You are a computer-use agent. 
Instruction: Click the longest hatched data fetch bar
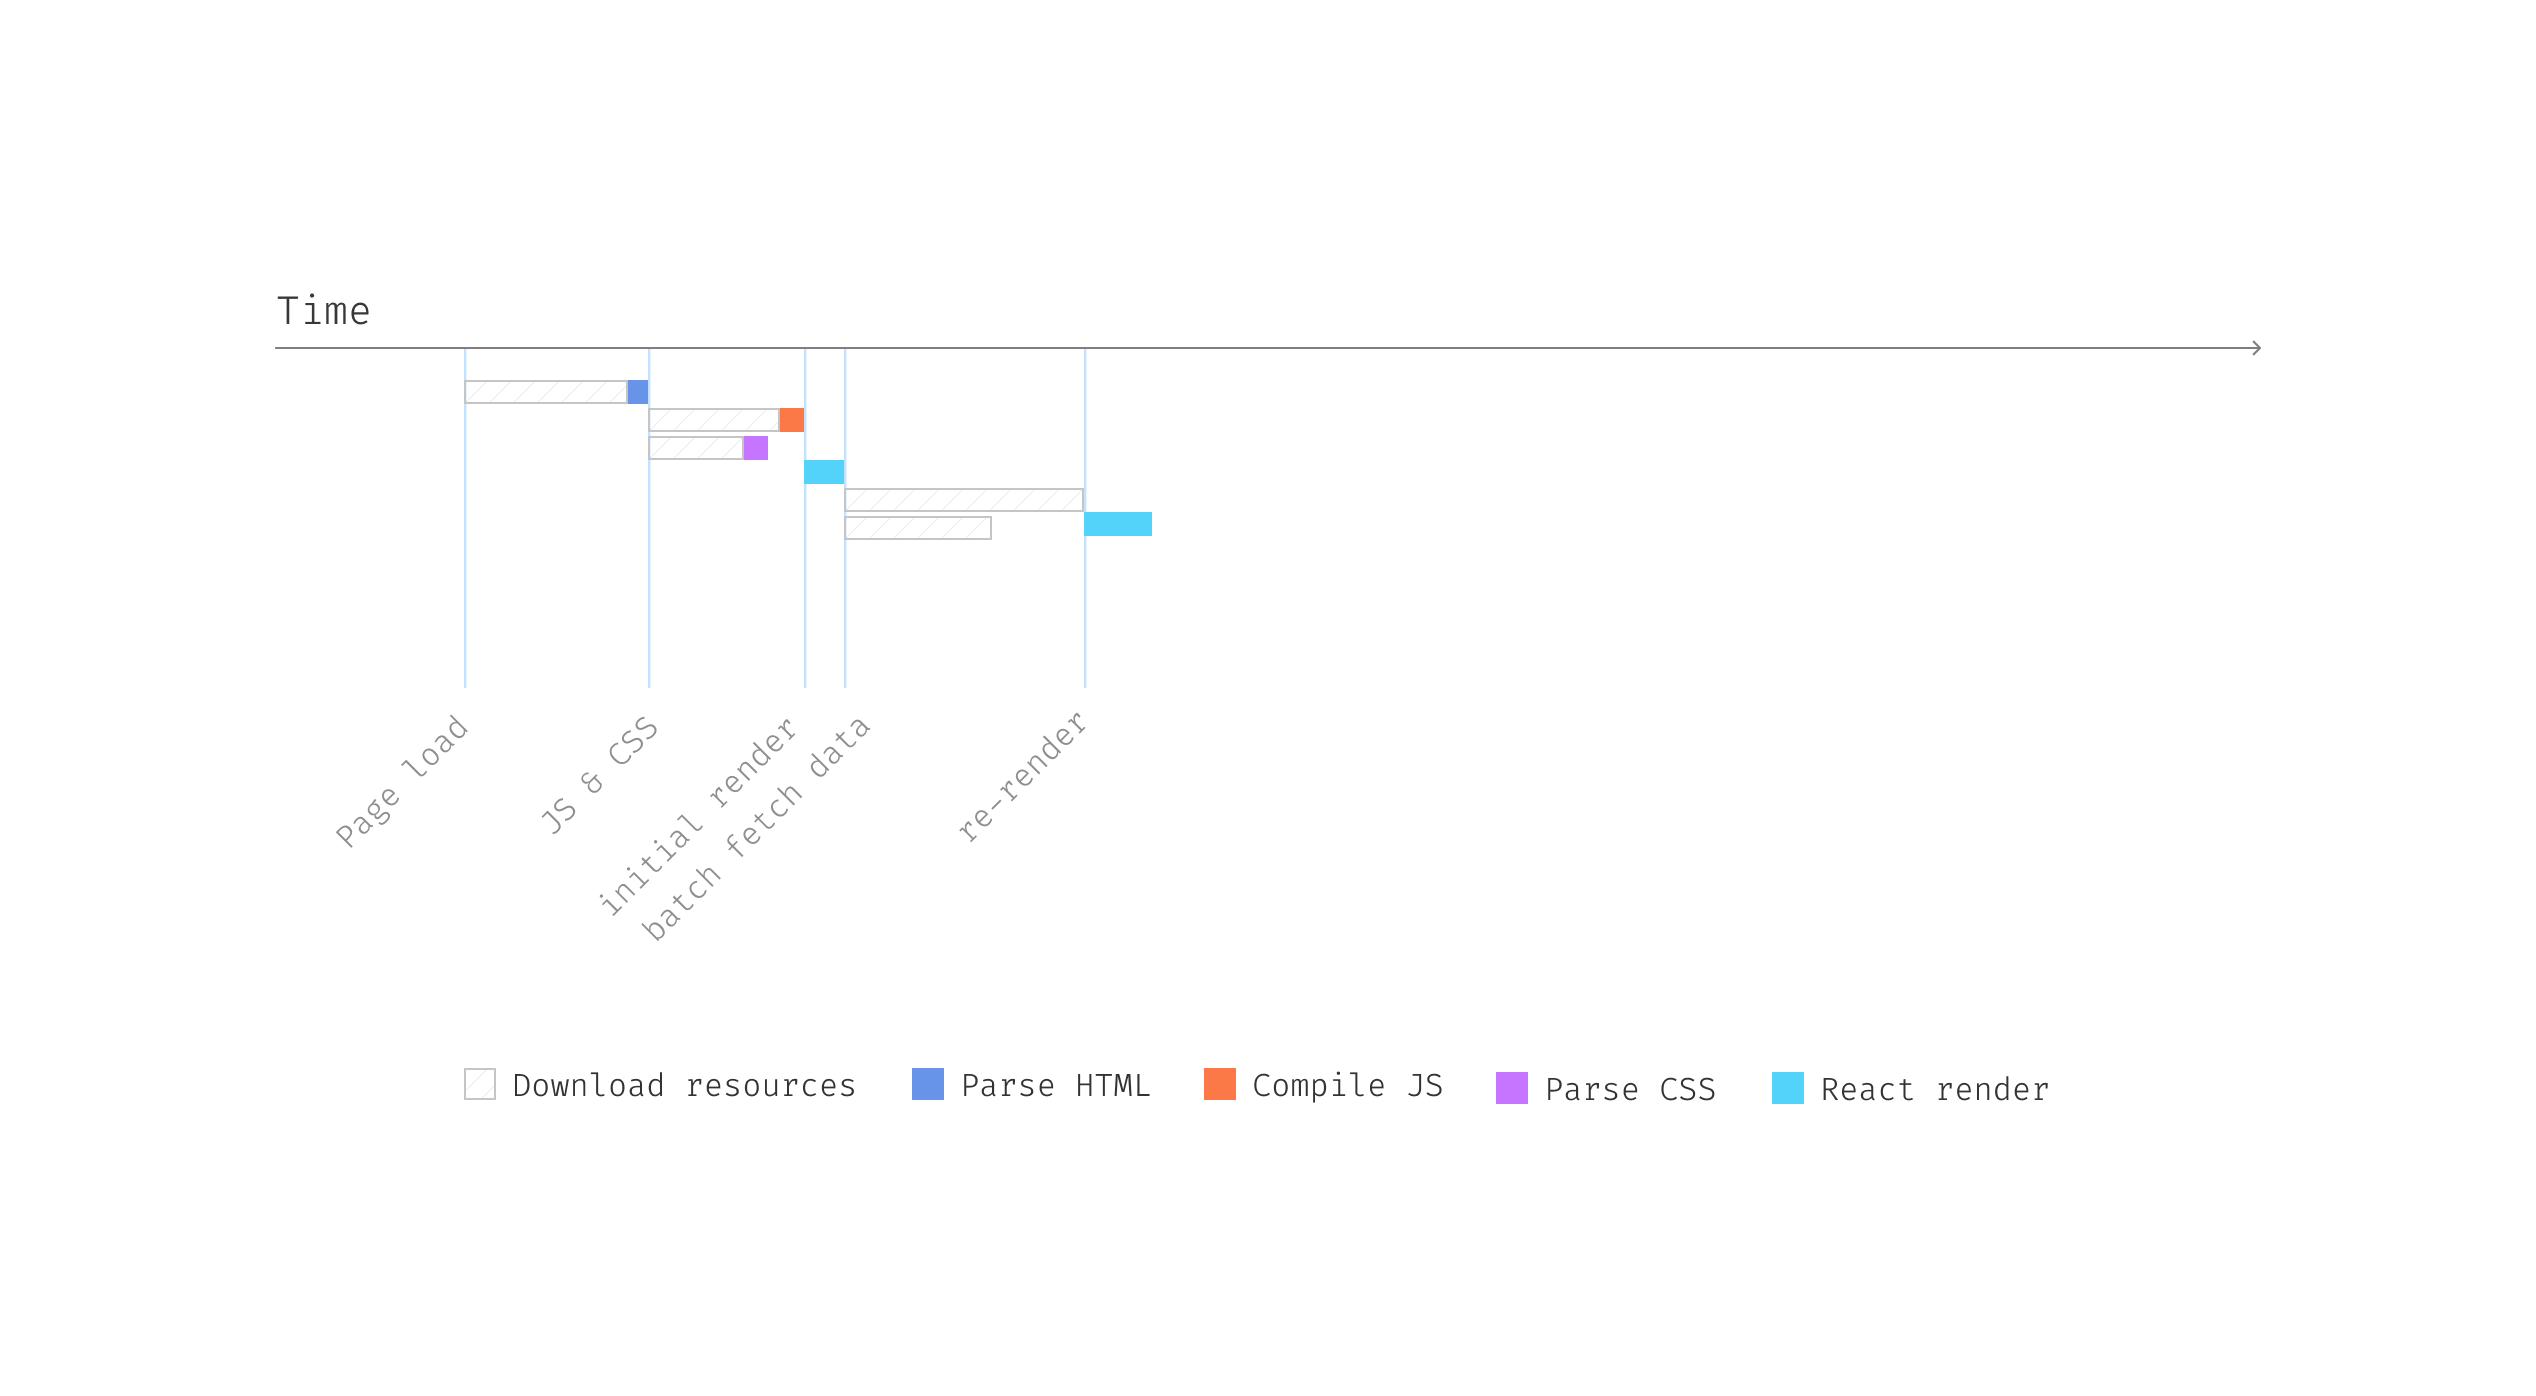(964, 500)
